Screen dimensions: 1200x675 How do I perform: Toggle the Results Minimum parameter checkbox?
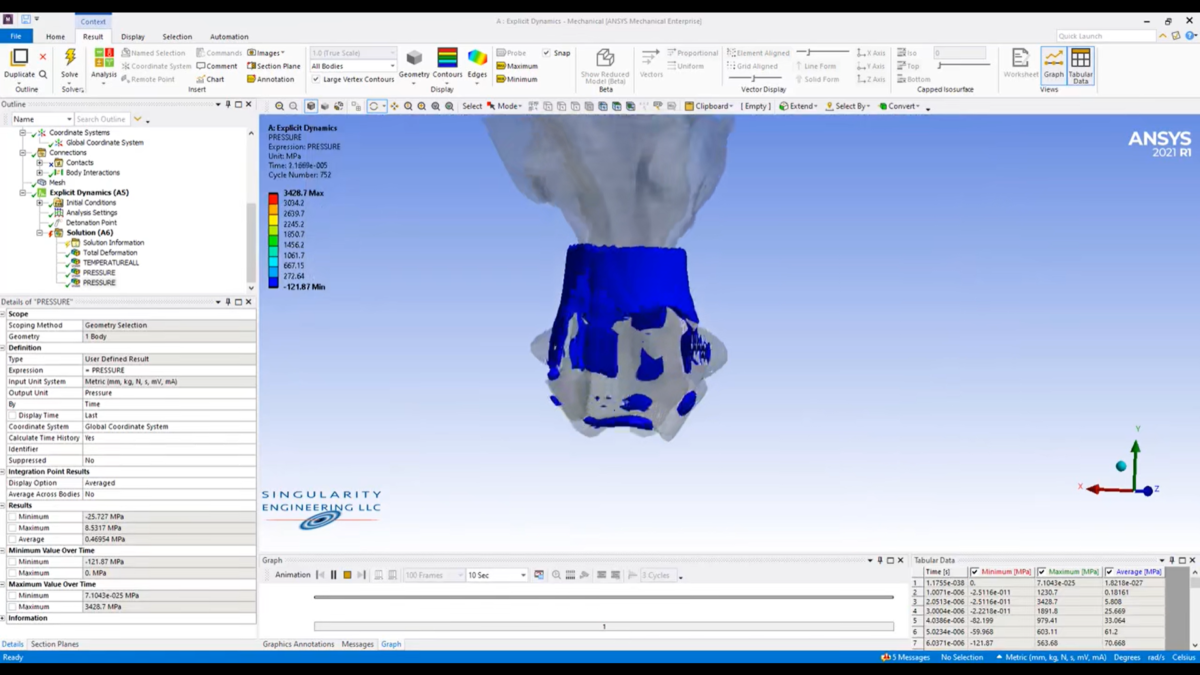click(x=12, y=517)
